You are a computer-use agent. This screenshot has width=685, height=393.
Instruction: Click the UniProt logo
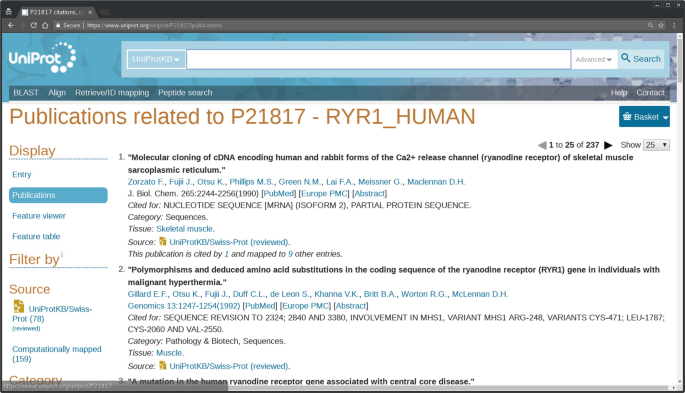[x=42, y=57]
